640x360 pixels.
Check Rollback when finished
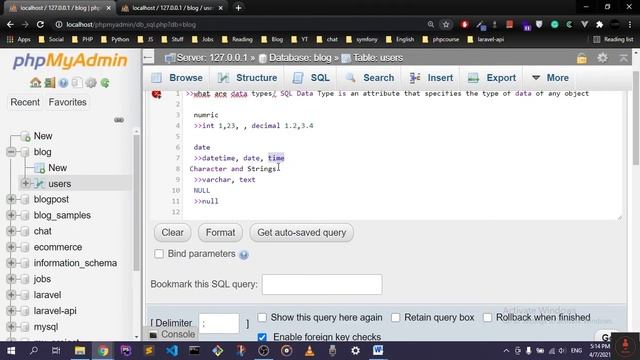487,317
